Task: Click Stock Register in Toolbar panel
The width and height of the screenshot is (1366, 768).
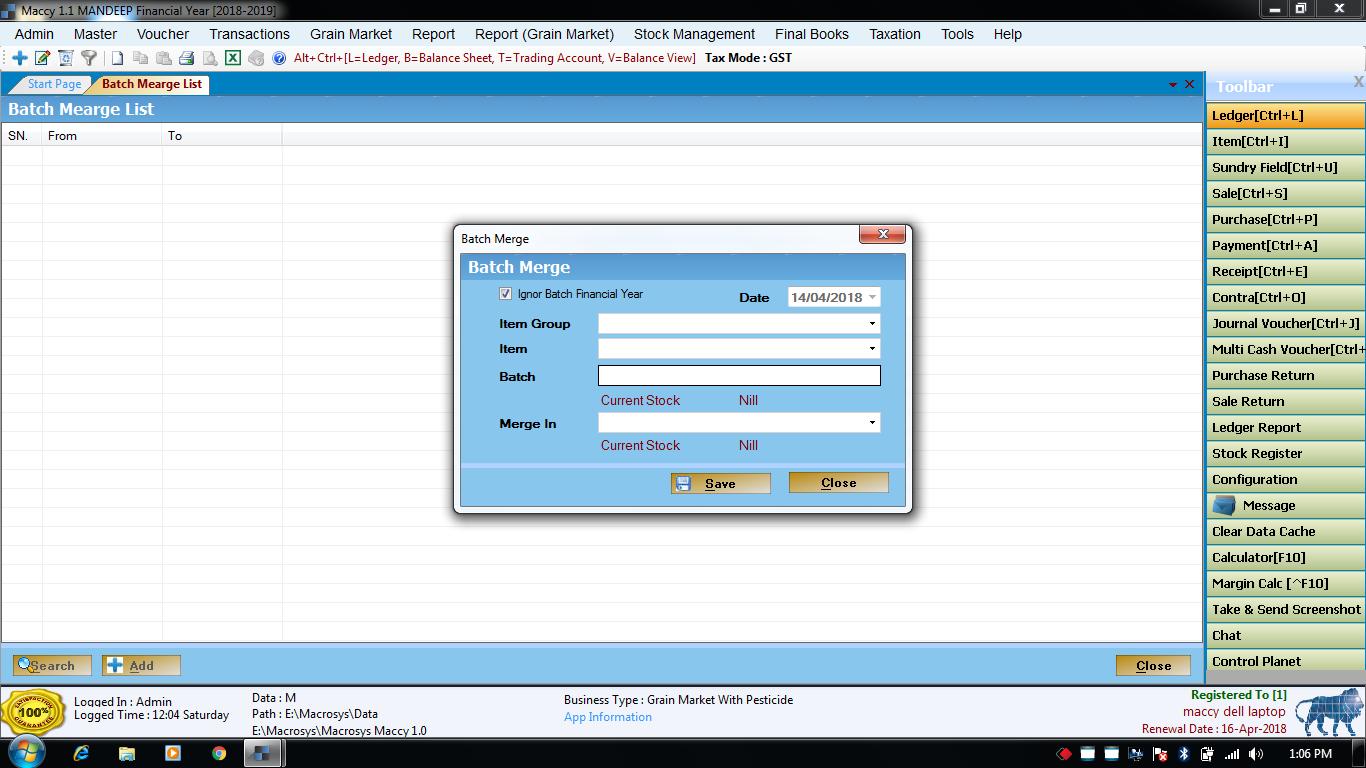Action: [x=1285, y=453]
